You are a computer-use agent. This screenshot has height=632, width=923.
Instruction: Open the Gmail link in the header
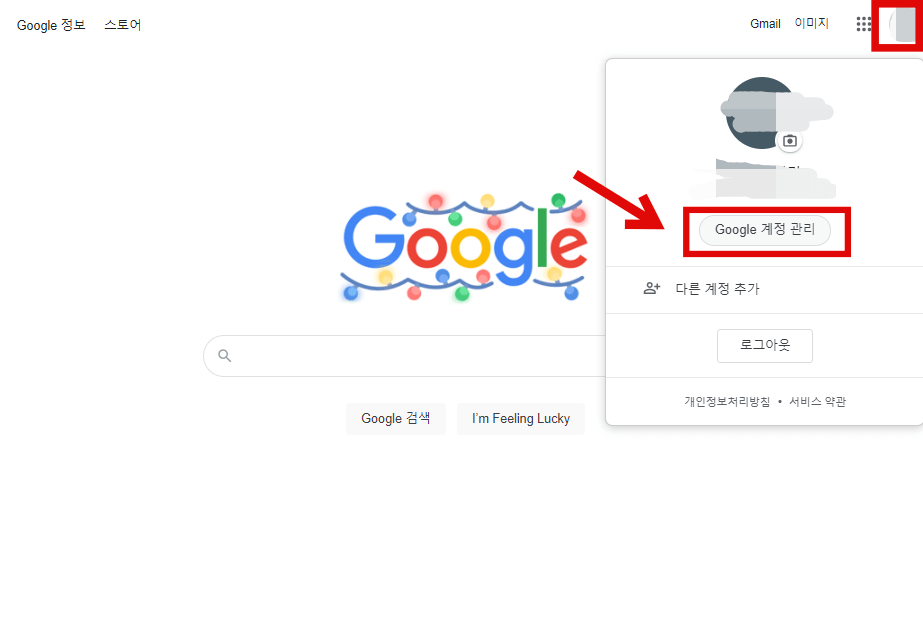point(765,24)
